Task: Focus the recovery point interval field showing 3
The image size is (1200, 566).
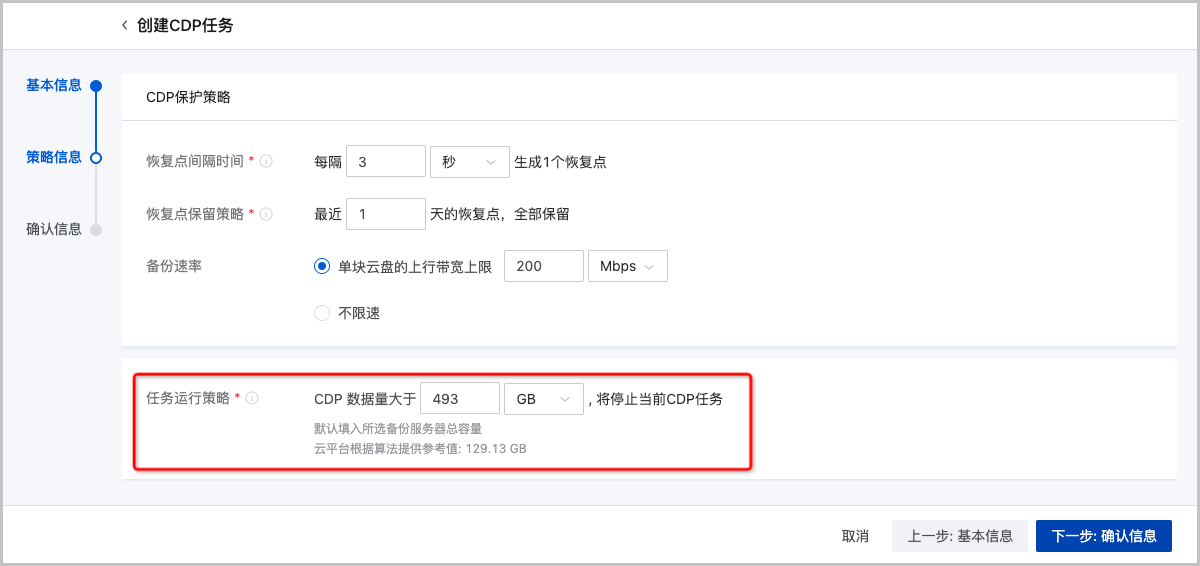Action: coord(386,162)
